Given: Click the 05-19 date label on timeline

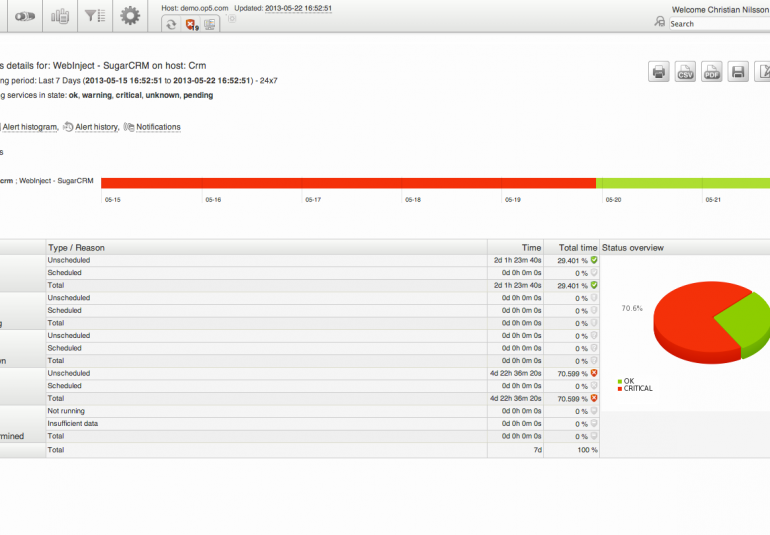Looking at the screenshot, I should pyautogui.click(x=513, y=200).
